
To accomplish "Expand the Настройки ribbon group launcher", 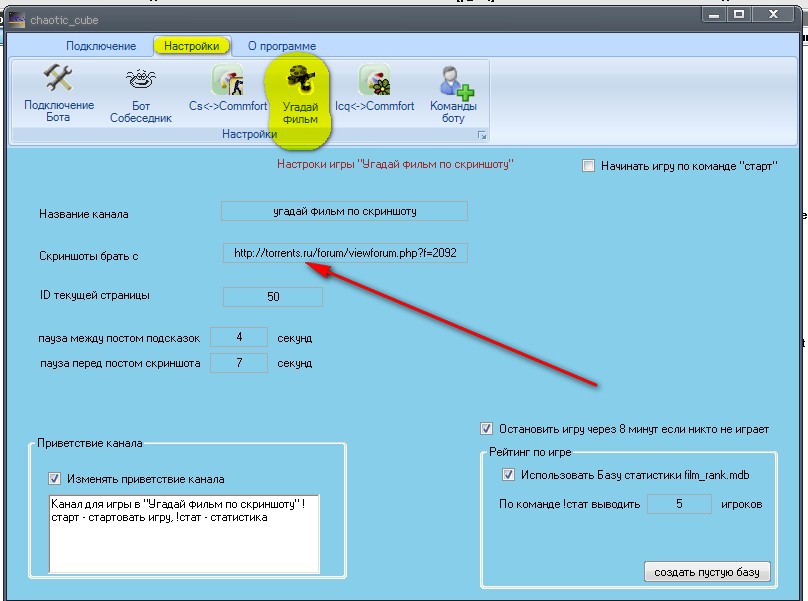I will click(x=481, y=135).
